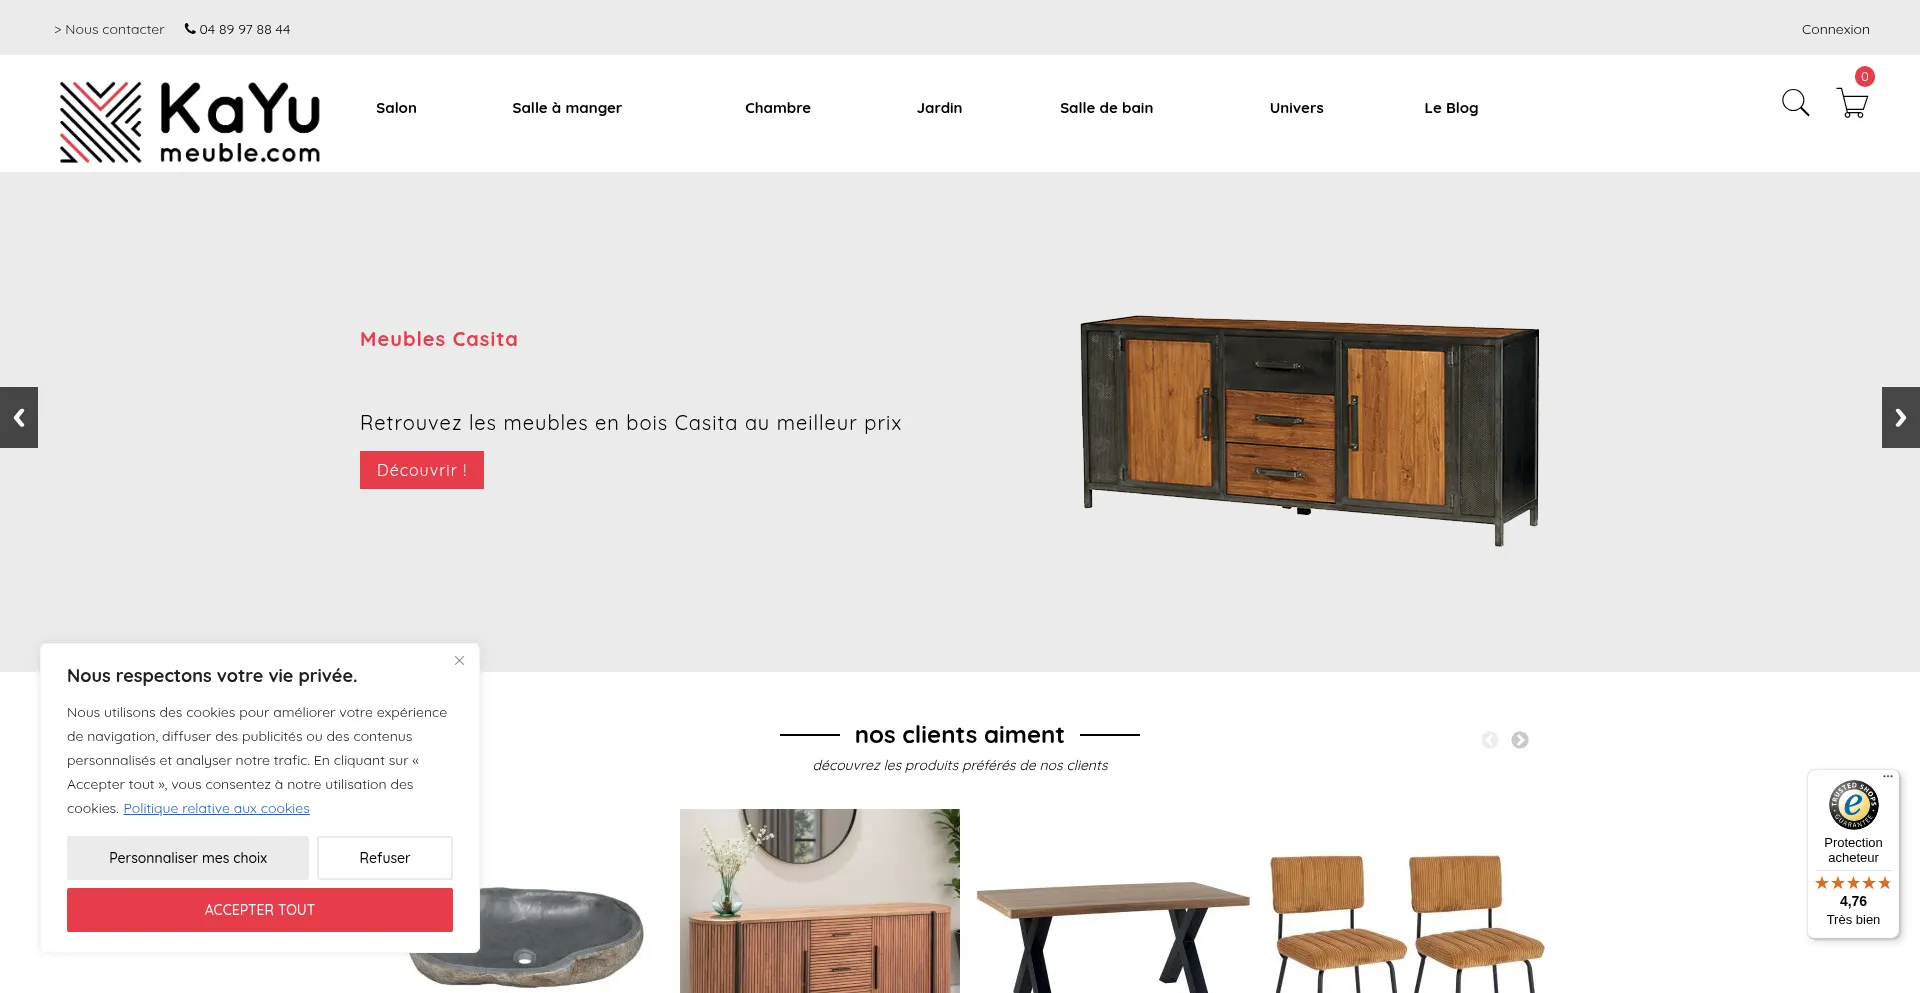Expand the Univers category
Viewport: 1920px width, 993px height.
click(1297, 108)
